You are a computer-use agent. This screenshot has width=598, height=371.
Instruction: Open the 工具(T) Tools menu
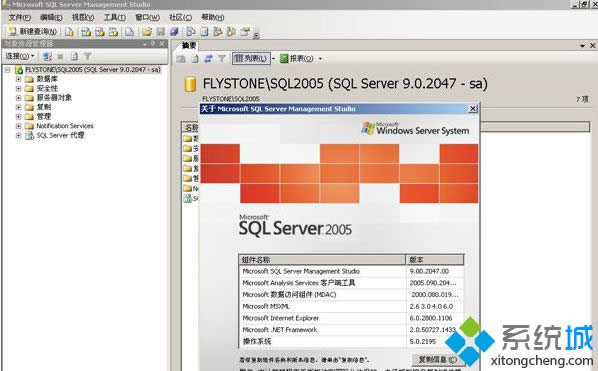[x=114, y=18]
